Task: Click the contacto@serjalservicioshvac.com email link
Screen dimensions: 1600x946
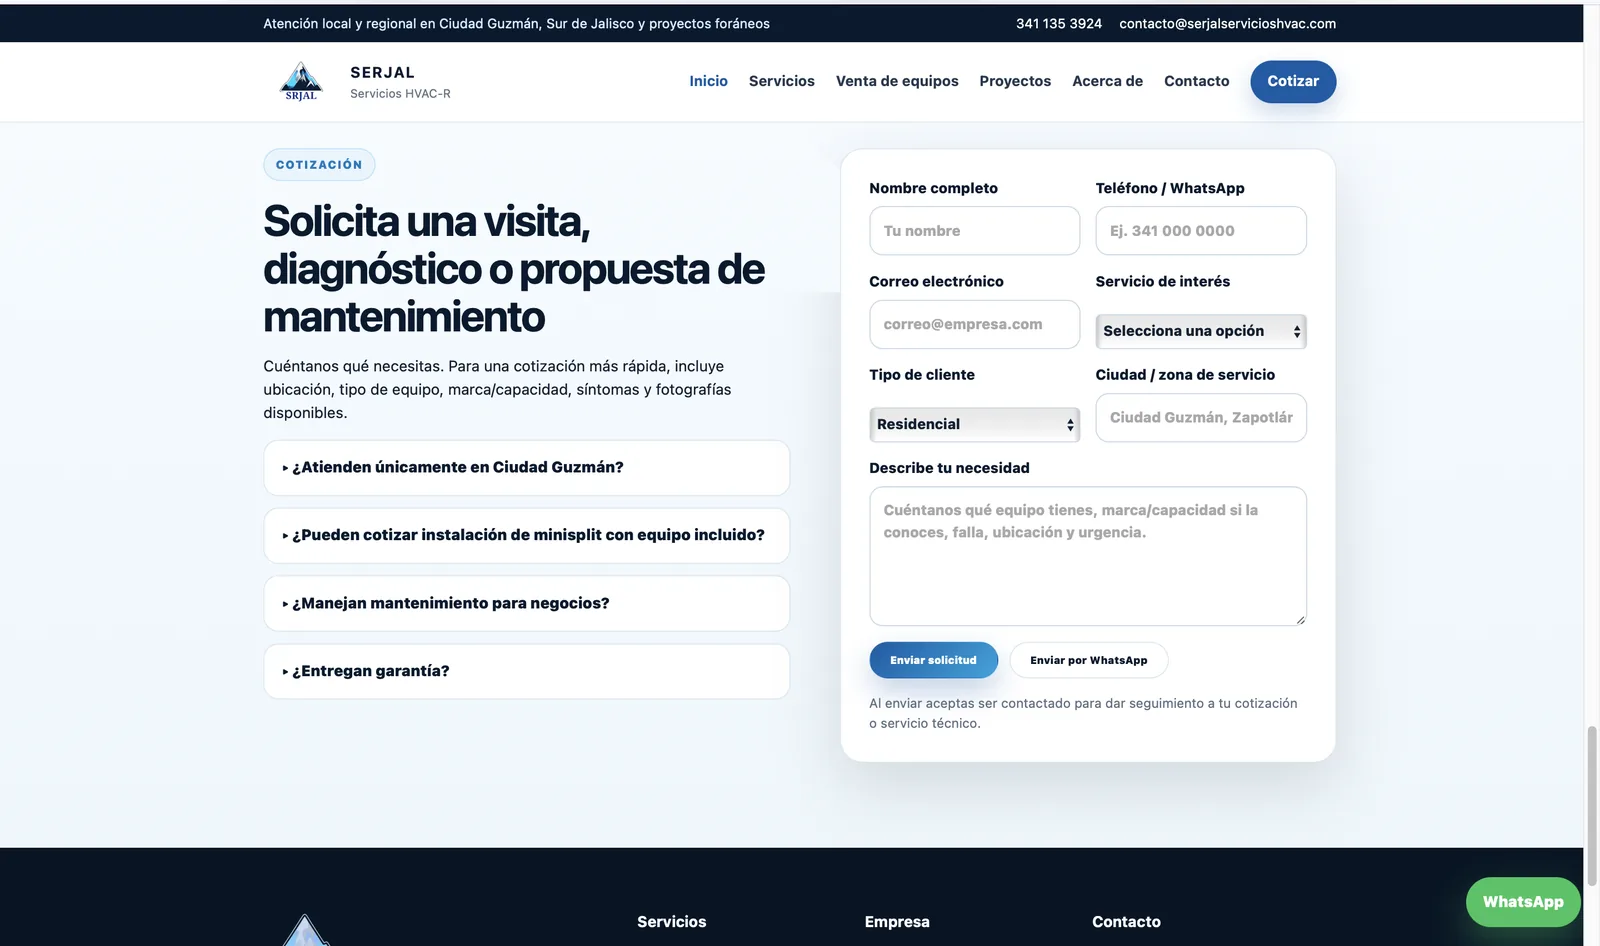Action: pos(1228,23)
